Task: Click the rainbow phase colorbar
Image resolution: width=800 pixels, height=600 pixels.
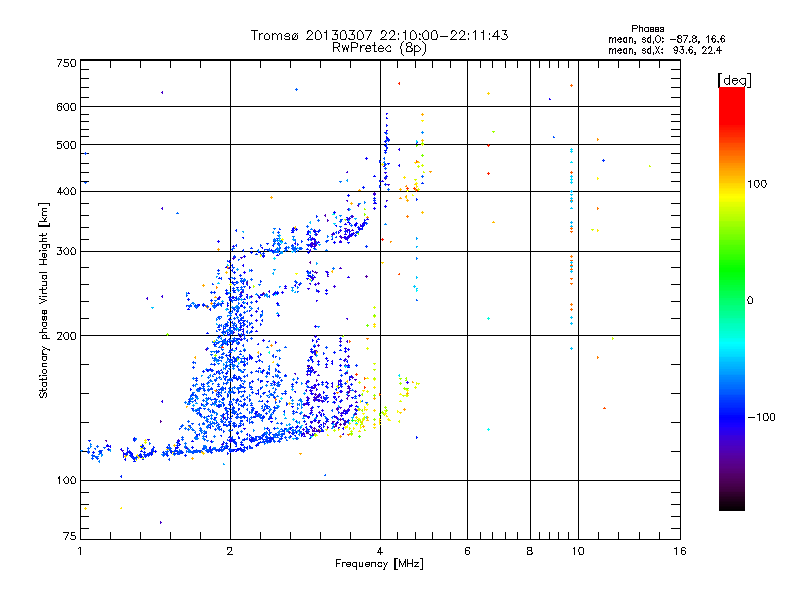Action: (x=732, y=298)
